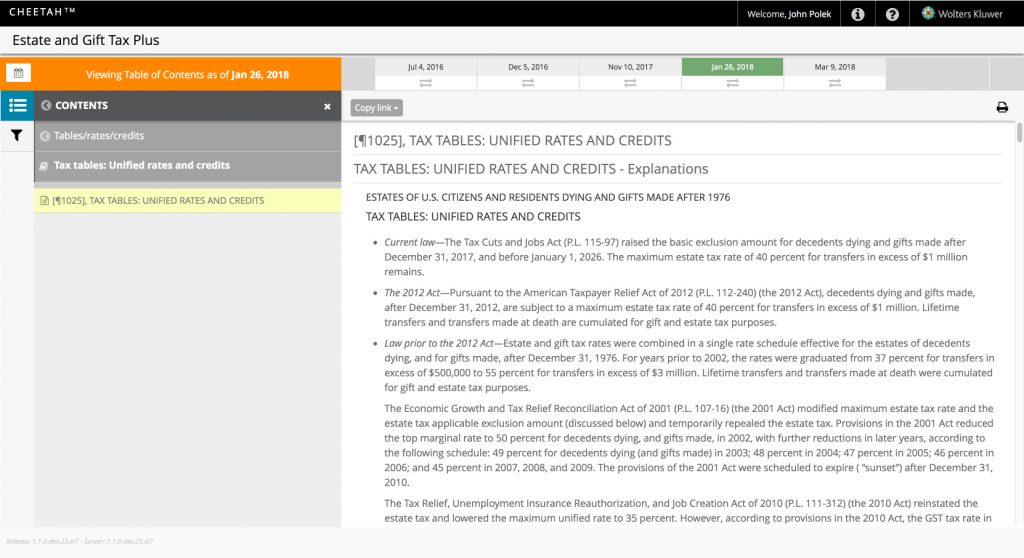Screen dimensions: 1024x558
Task: Click the ¶1025 Tax Tables document heading
Action: click(x=513, y=140)
